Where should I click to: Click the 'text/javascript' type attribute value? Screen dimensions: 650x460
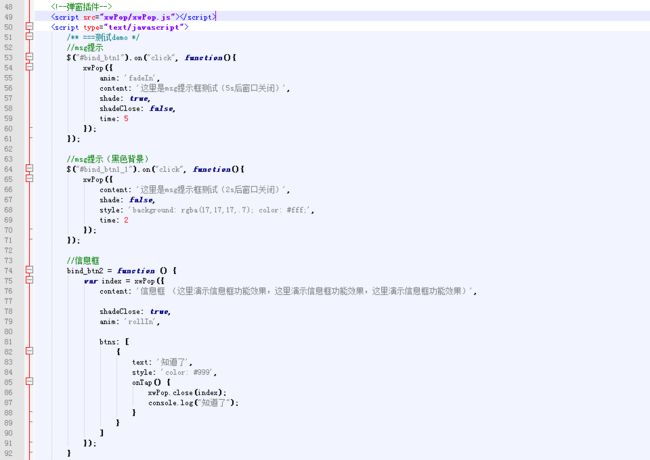pyautogui.click(x=144, y=27)
